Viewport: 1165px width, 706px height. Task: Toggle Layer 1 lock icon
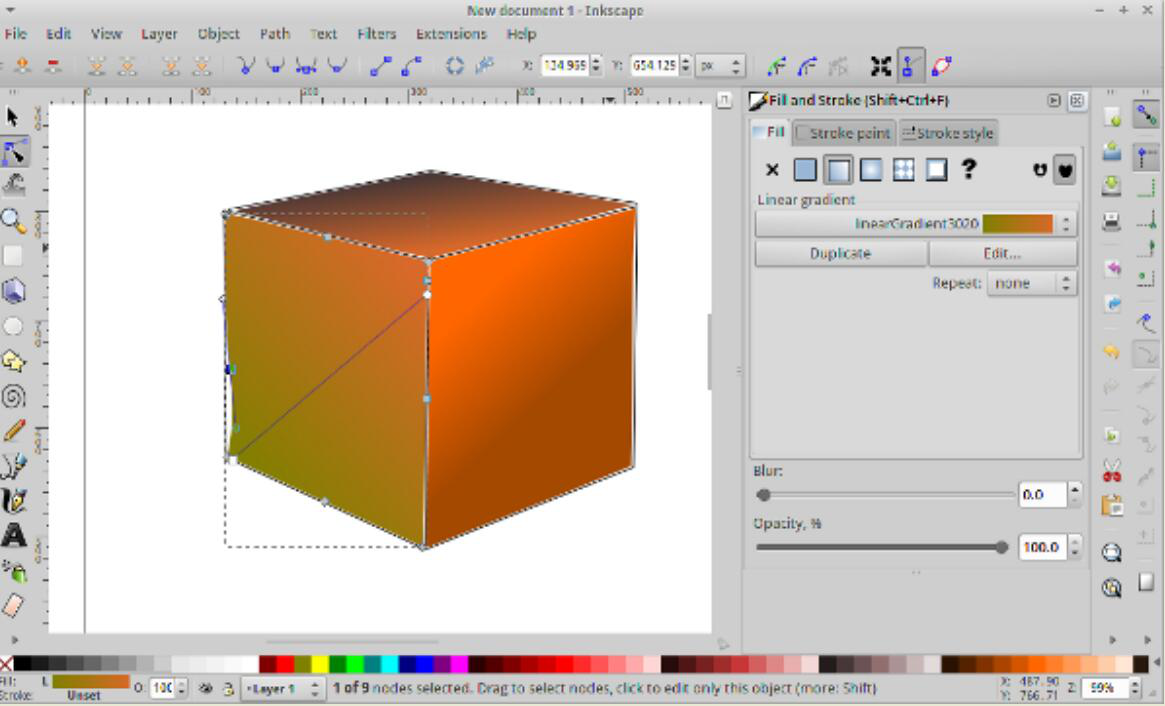click(227, 689)
